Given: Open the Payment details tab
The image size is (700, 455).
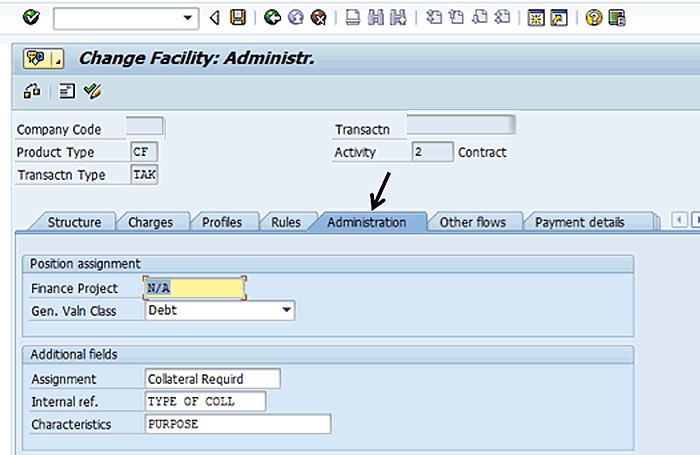Looking at the screenshot, I should click(x=579, y=222).
